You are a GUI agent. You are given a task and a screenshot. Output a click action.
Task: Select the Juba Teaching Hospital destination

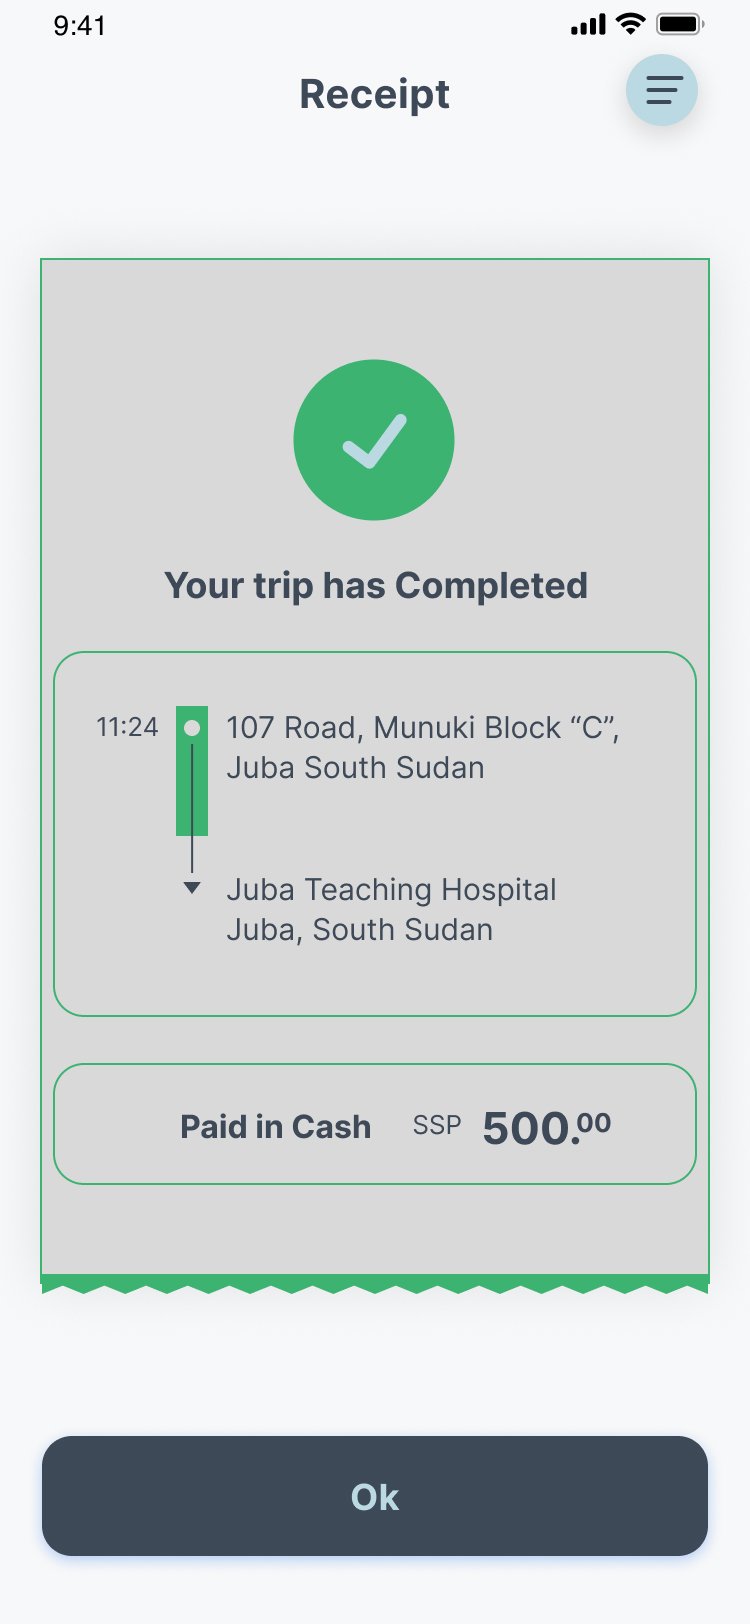click(391, 889)
